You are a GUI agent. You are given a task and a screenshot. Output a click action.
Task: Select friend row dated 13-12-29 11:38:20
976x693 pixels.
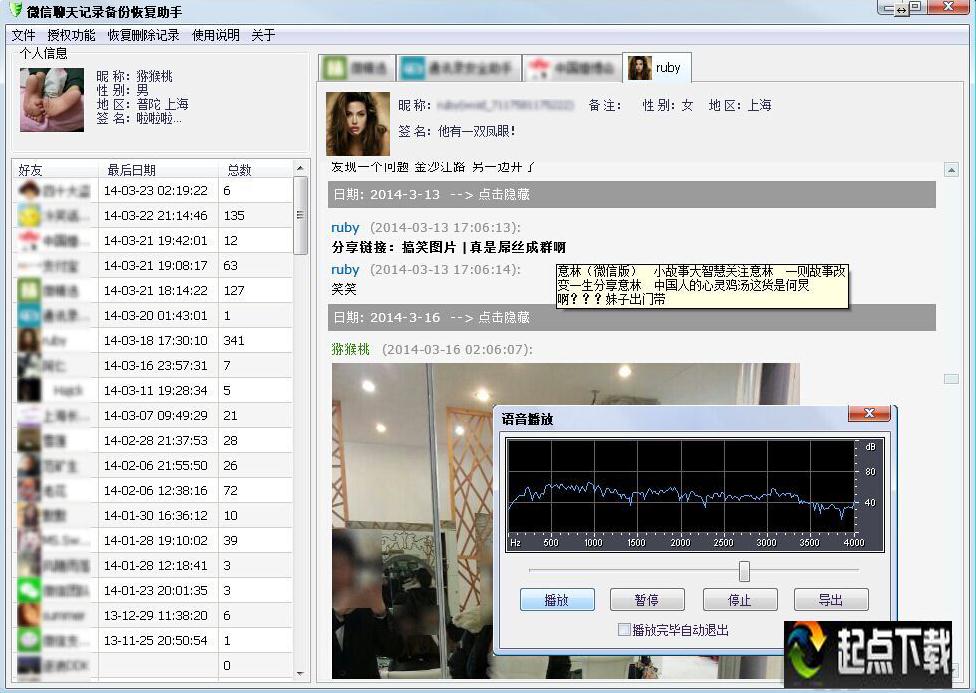(x=153, y=615)
